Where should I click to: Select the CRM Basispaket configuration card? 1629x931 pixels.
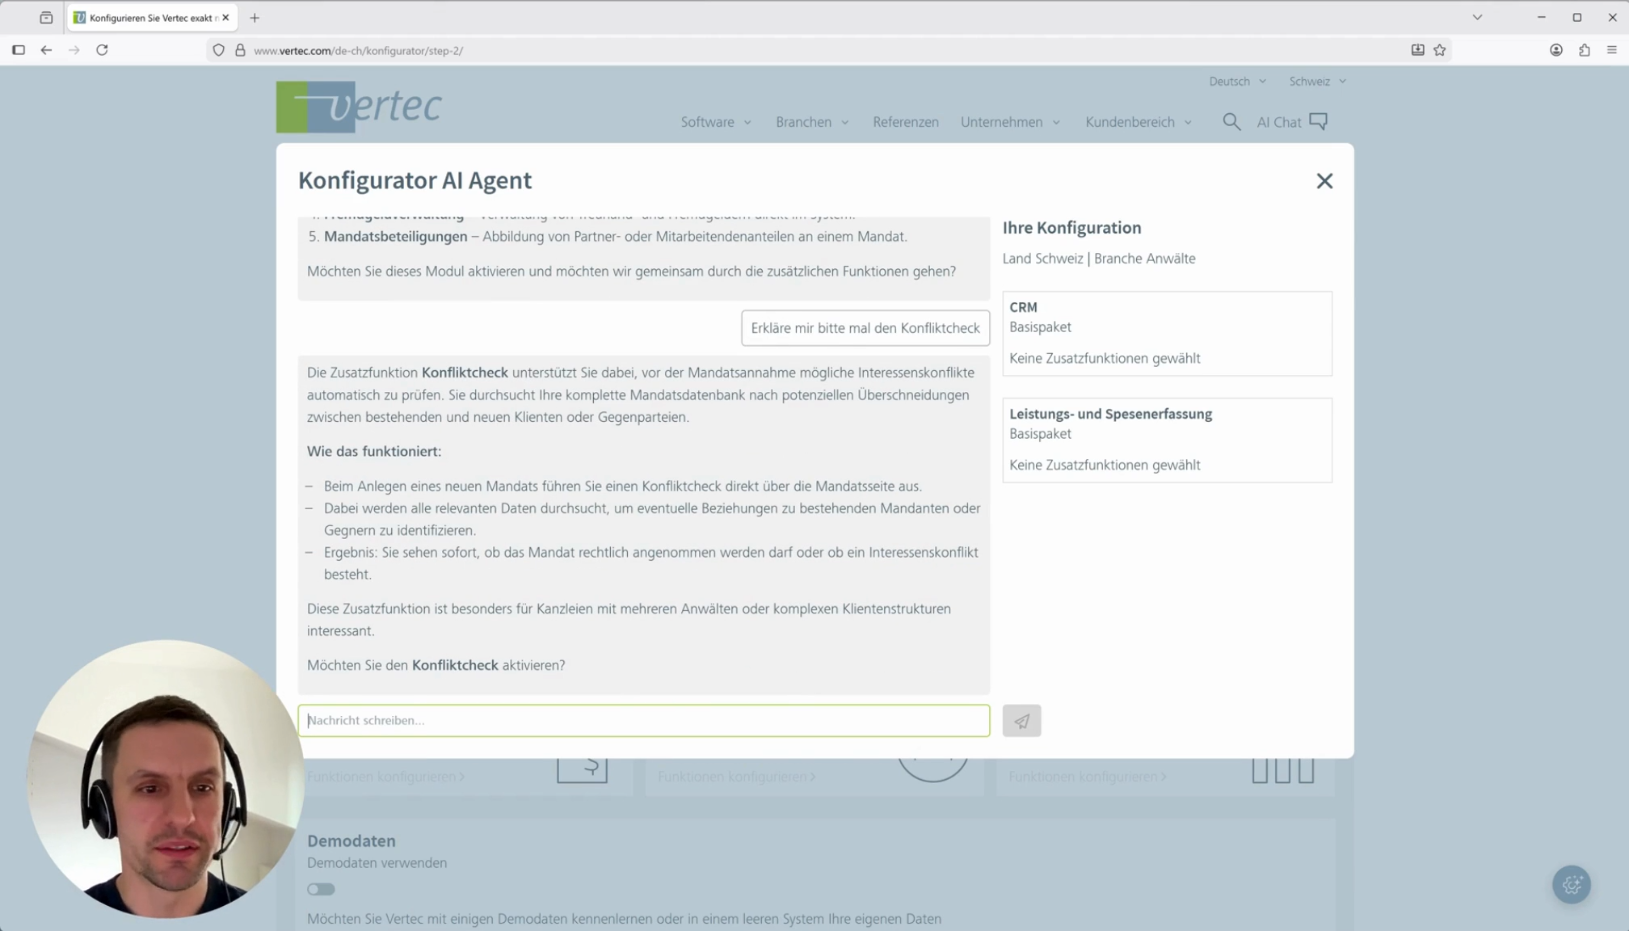1166,333
